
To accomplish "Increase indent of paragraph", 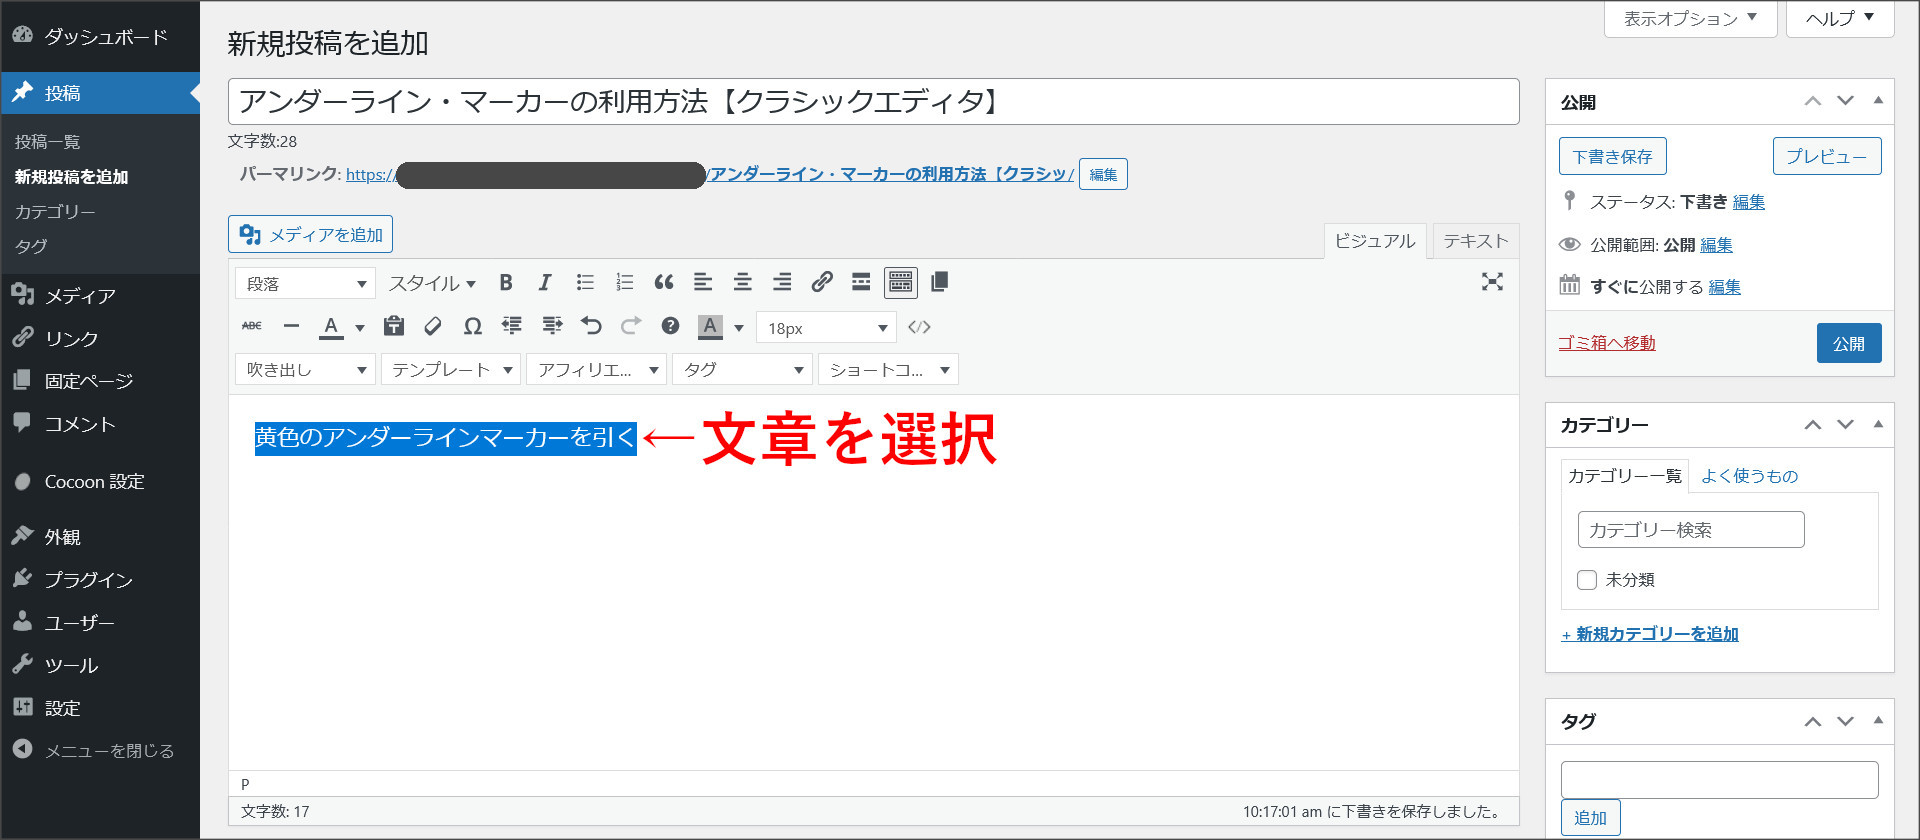I will (552, 326).
